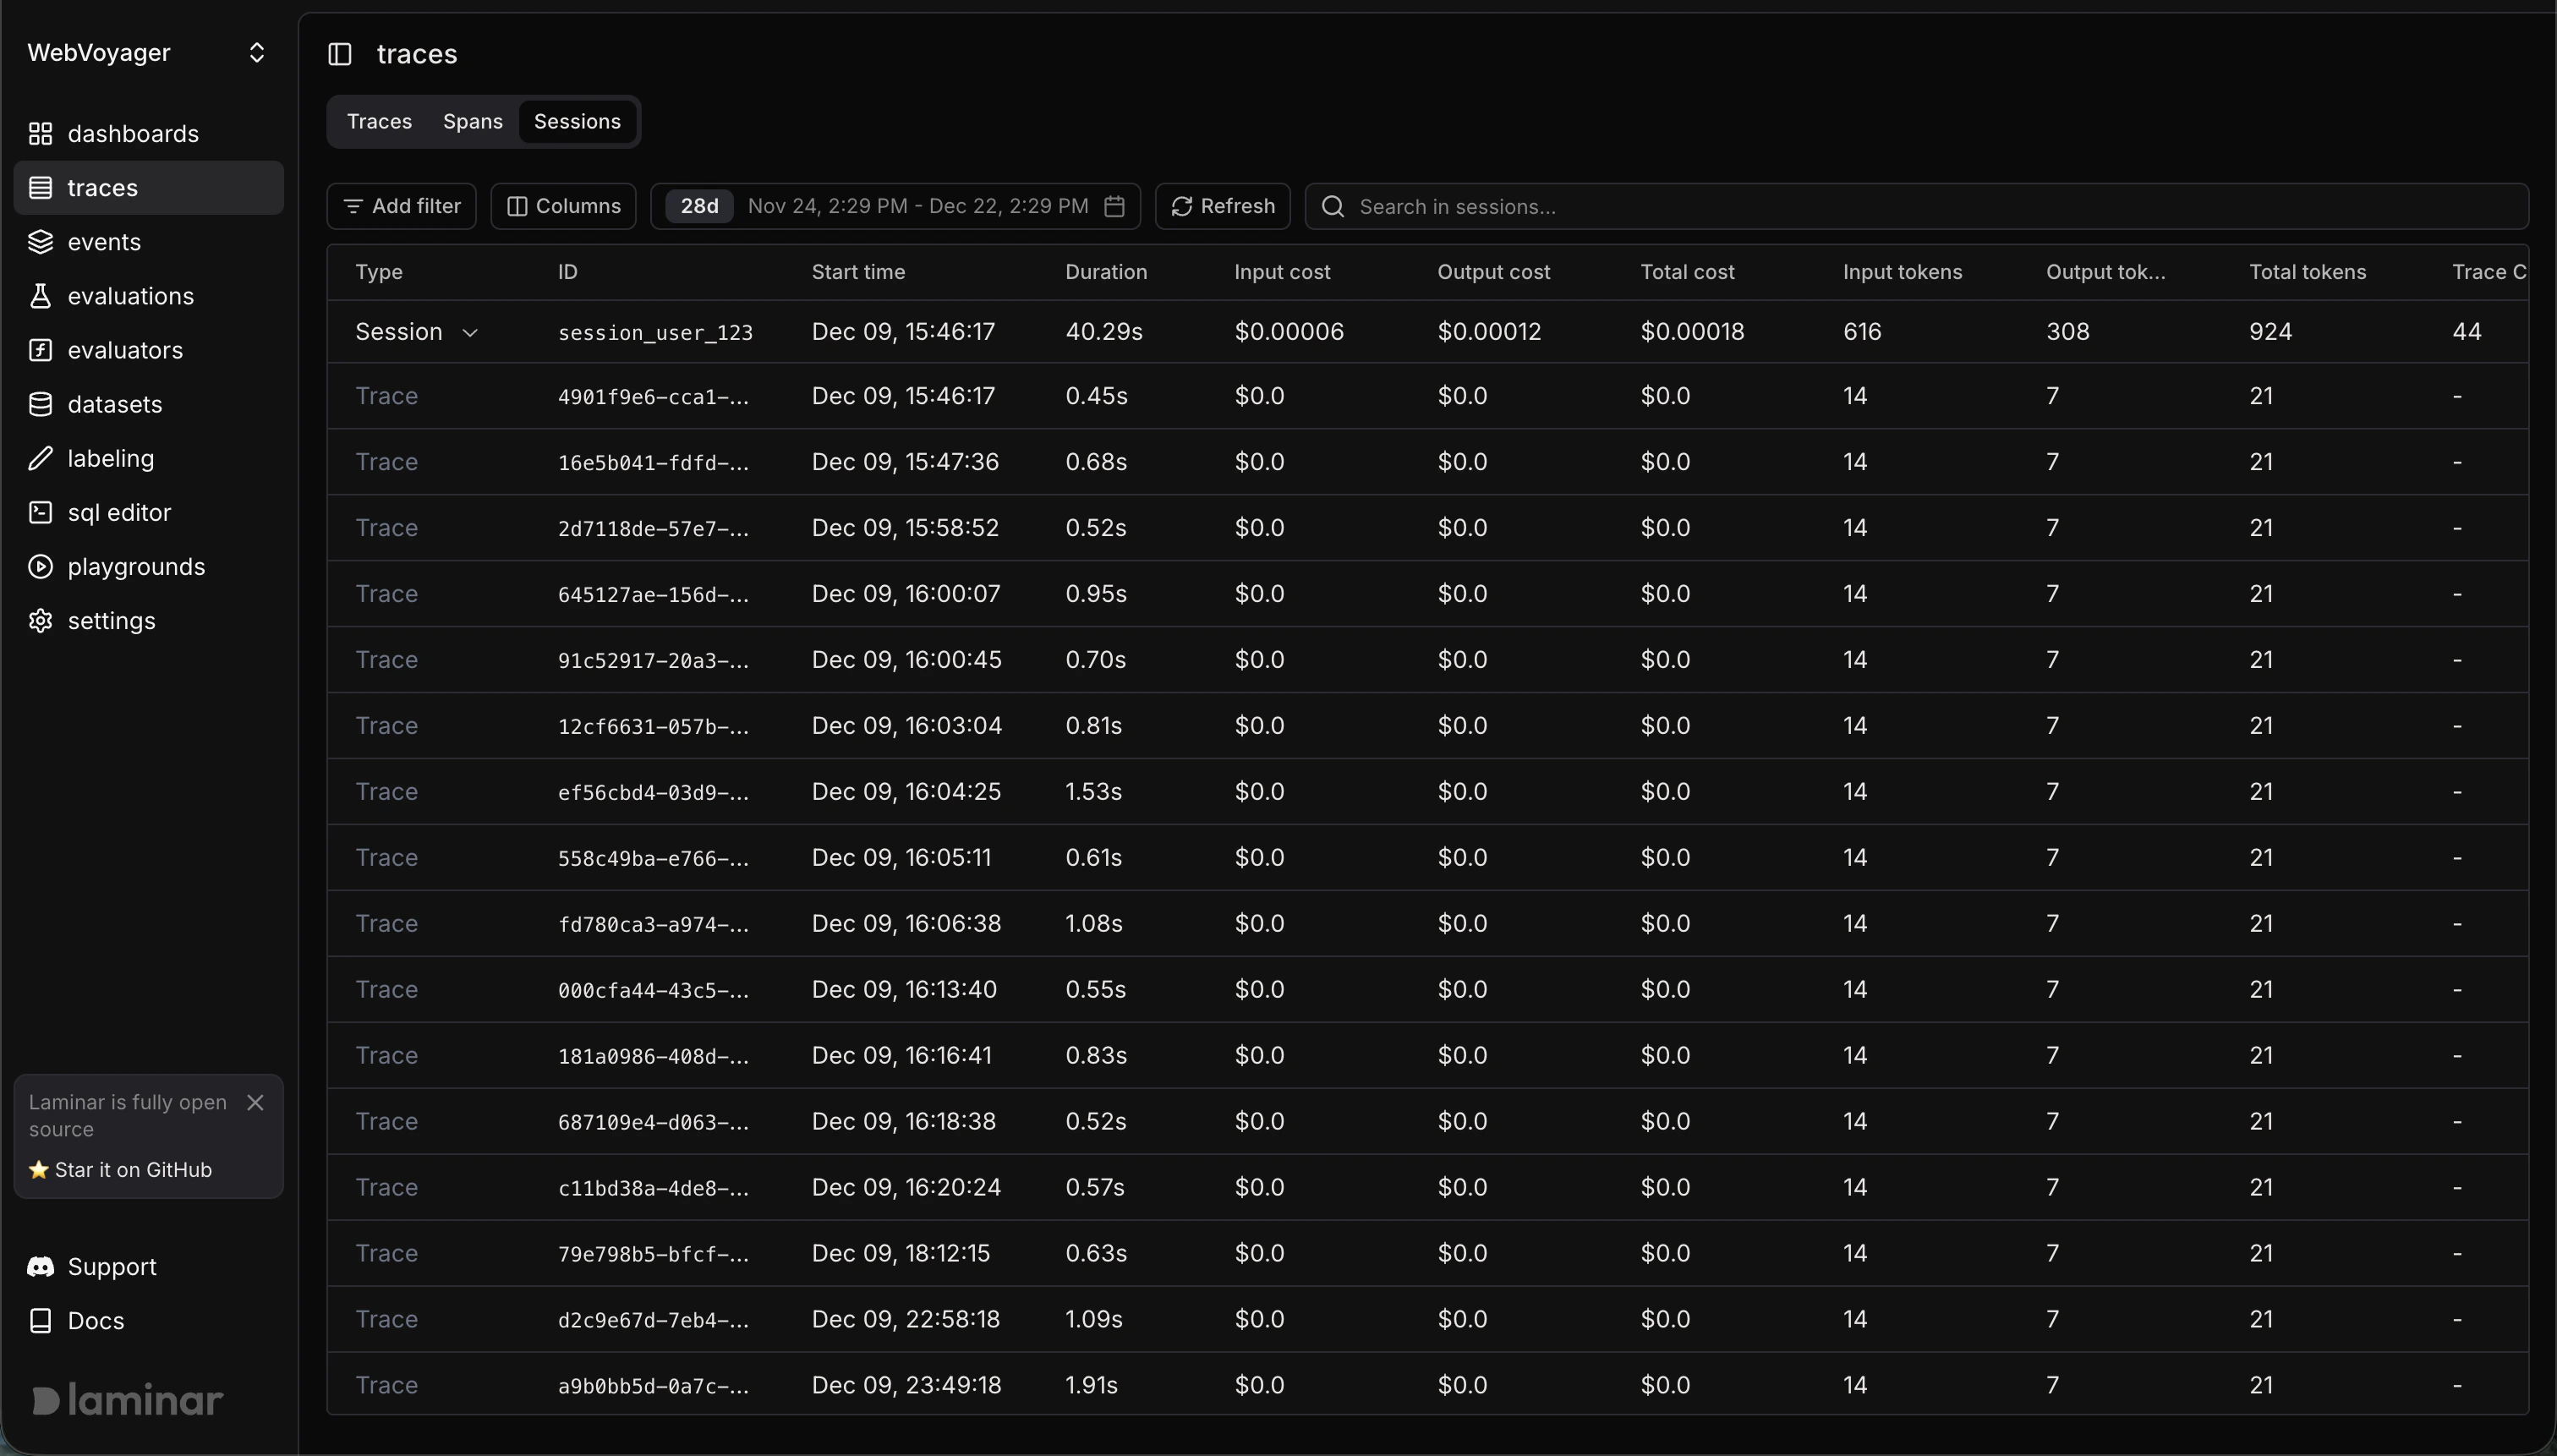Open the Columns selector
This screenshot has width=2557, height=1456.
[563, 206]
